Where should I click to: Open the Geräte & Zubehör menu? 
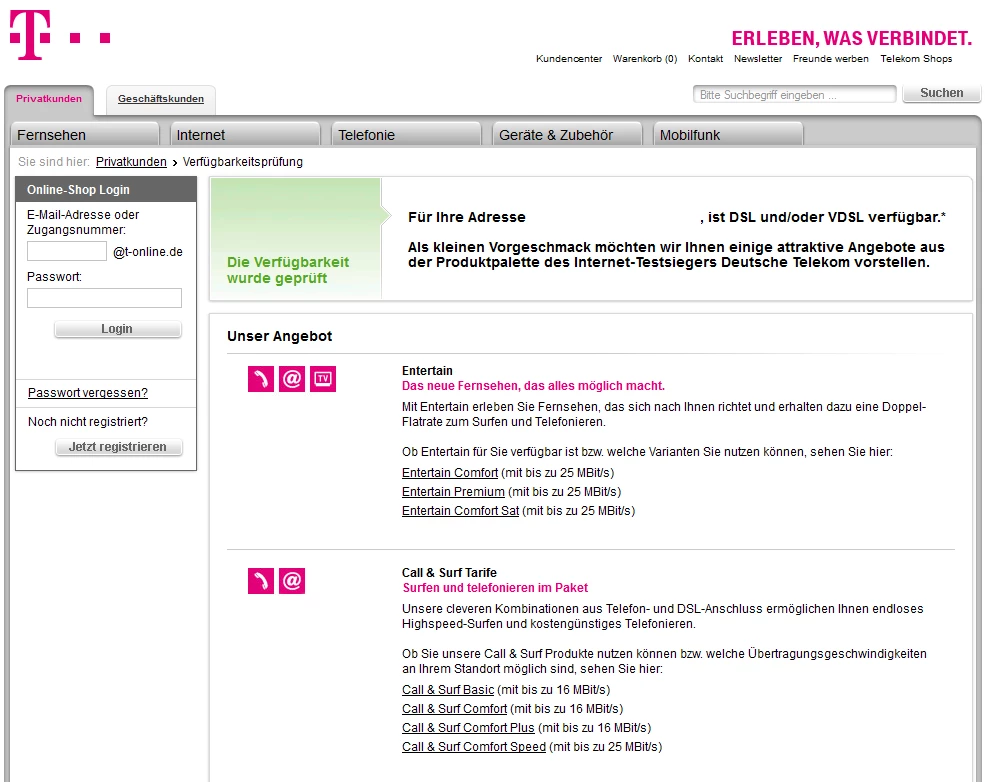pos(567,135)
